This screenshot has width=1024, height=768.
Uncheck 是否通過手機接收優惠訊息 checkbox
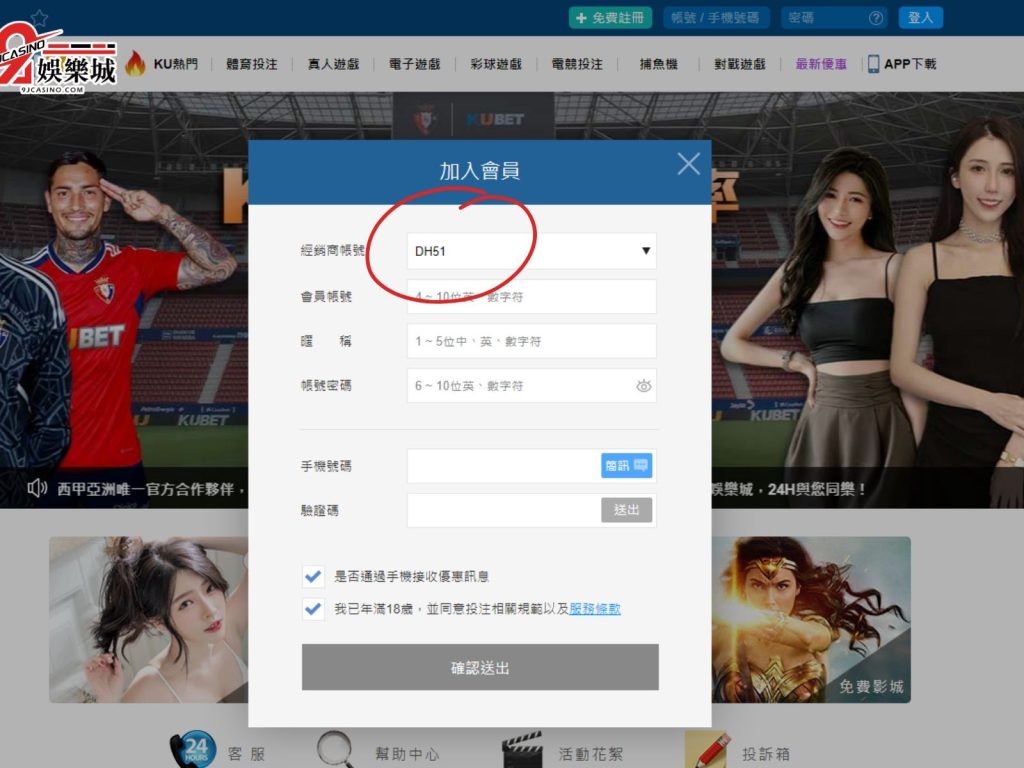tap(313, 576)
